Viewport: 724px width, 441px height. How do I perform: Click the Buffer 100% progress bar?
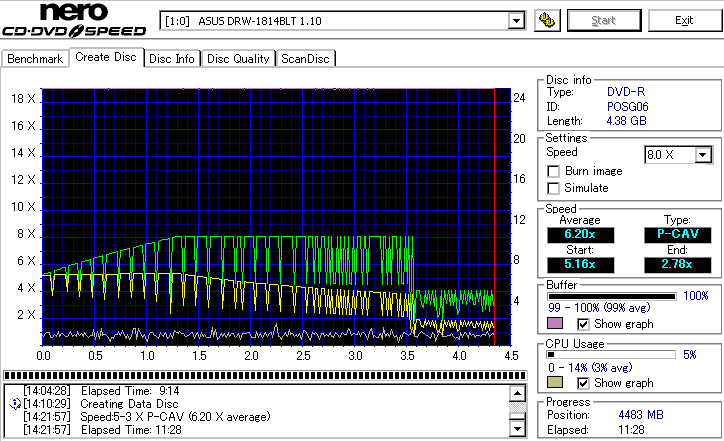[612, 296]
